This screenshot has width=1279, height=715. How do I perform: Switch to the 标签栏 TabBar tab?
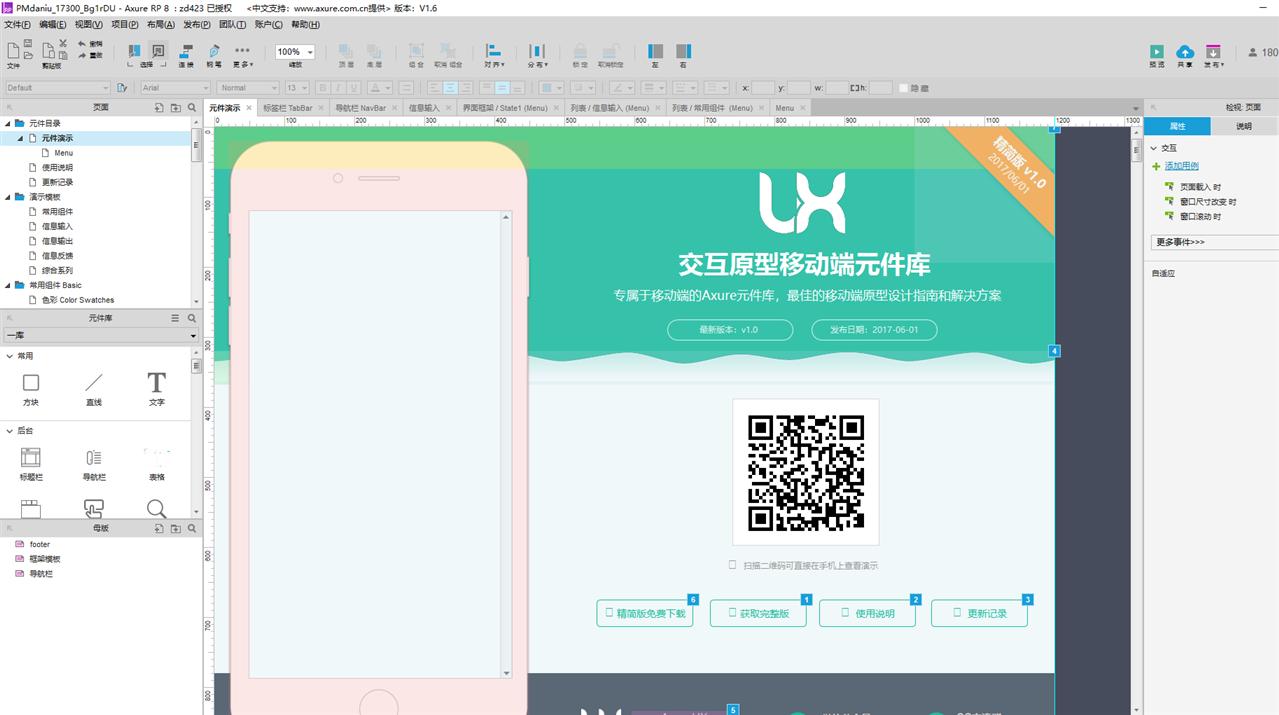pyautogui.click(x=288, y=108)
